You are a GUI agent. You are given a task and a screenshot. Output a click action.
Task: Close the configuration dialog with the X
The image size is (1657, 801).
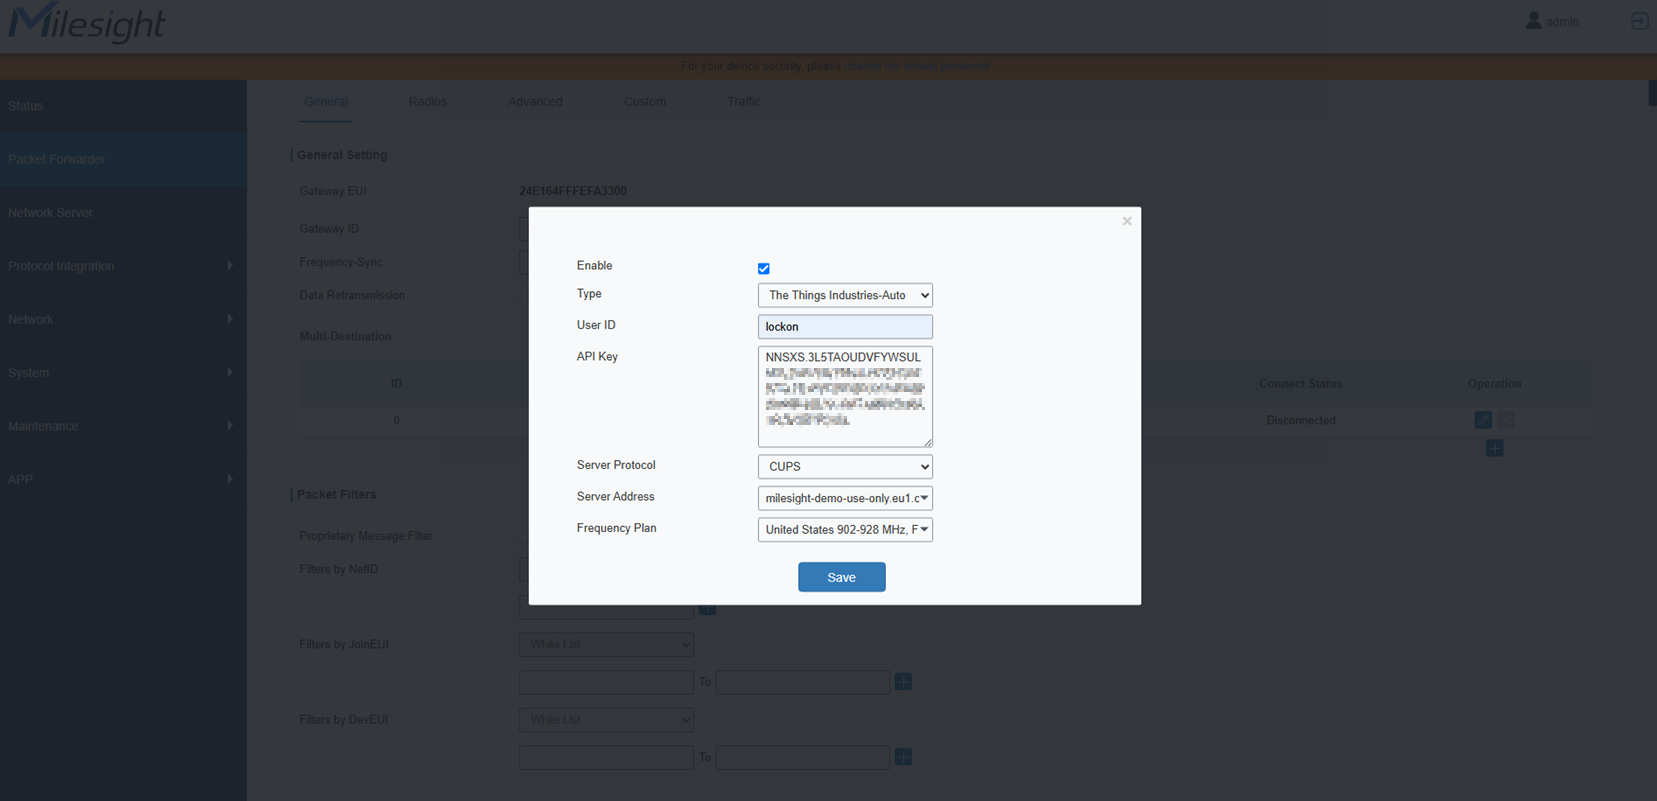[x=1127, y=221]
